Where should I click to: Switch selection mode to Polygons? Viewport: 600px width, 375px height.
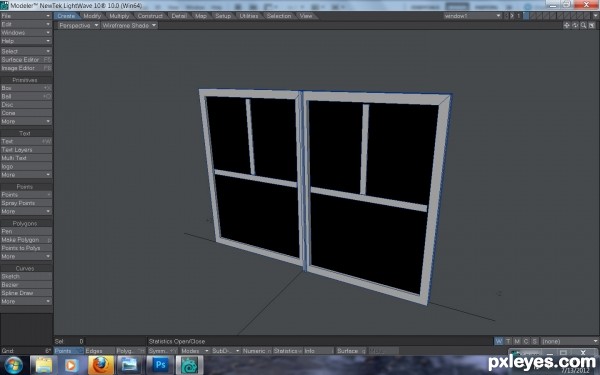[x=130, y=351]
